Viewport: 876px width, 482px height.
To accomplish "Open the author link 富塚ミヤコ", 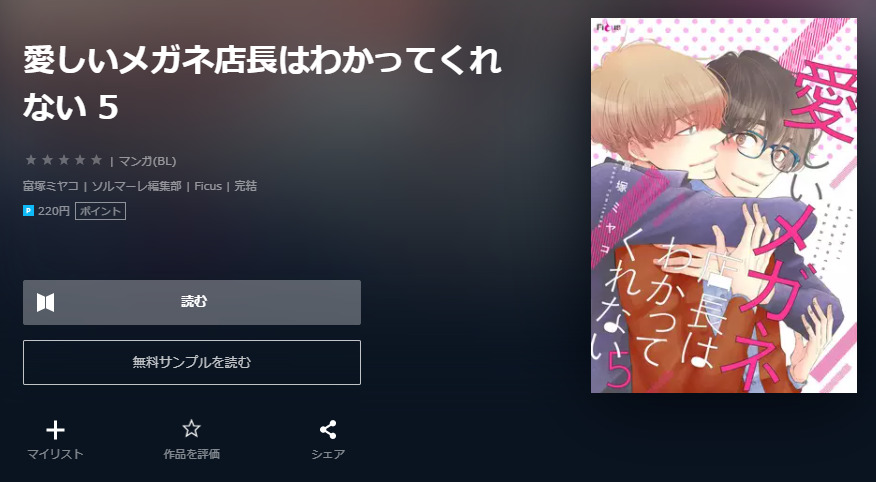I will (50, 186).
